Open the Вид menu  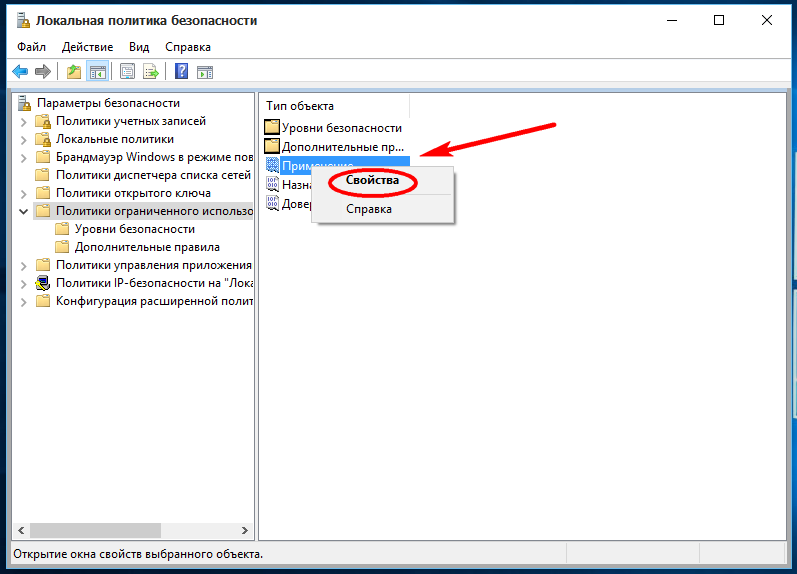pyautogui.click(x=139, y=47)
